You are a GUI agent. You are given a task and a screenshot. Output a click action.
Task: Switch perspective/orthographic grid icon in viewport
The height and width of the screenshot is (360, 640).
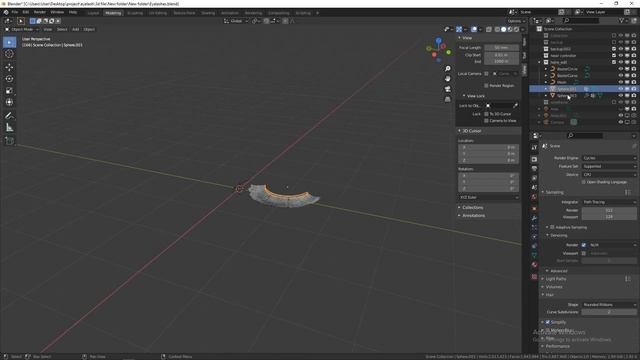pos(448,99)
